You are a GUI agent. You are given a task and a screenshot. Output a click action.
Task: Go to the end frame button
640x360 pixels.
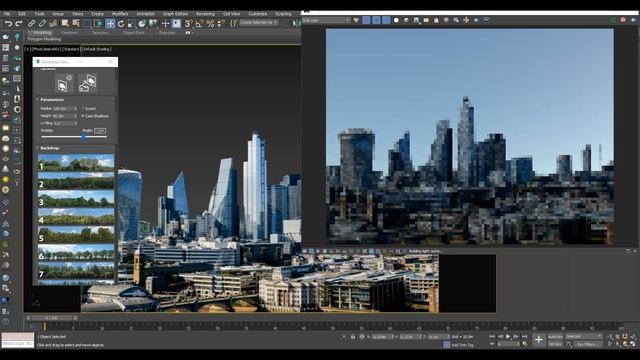[x=524, y=337]
